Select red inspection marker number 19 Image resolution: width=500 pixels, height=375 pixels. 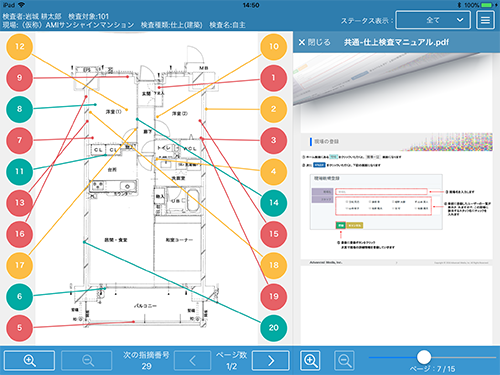273,296
